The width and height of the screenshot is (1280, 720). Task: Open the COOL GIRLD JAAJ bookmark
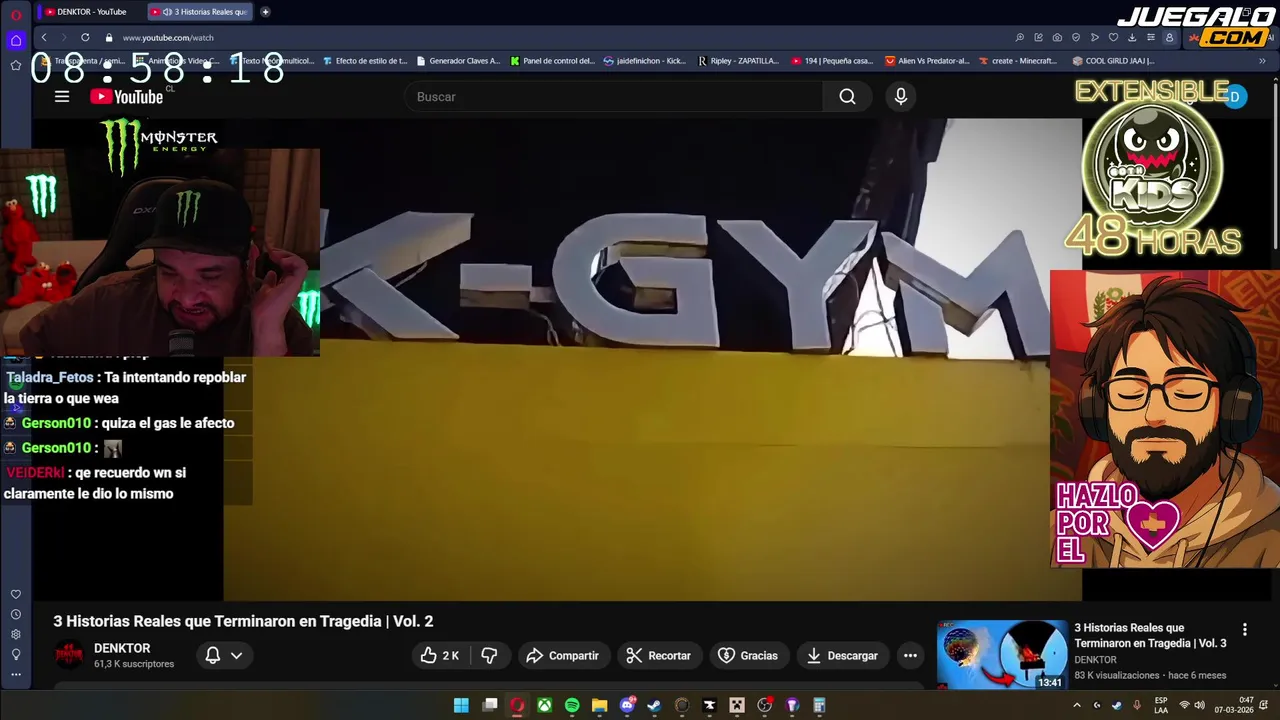(x=1113, y=61)
